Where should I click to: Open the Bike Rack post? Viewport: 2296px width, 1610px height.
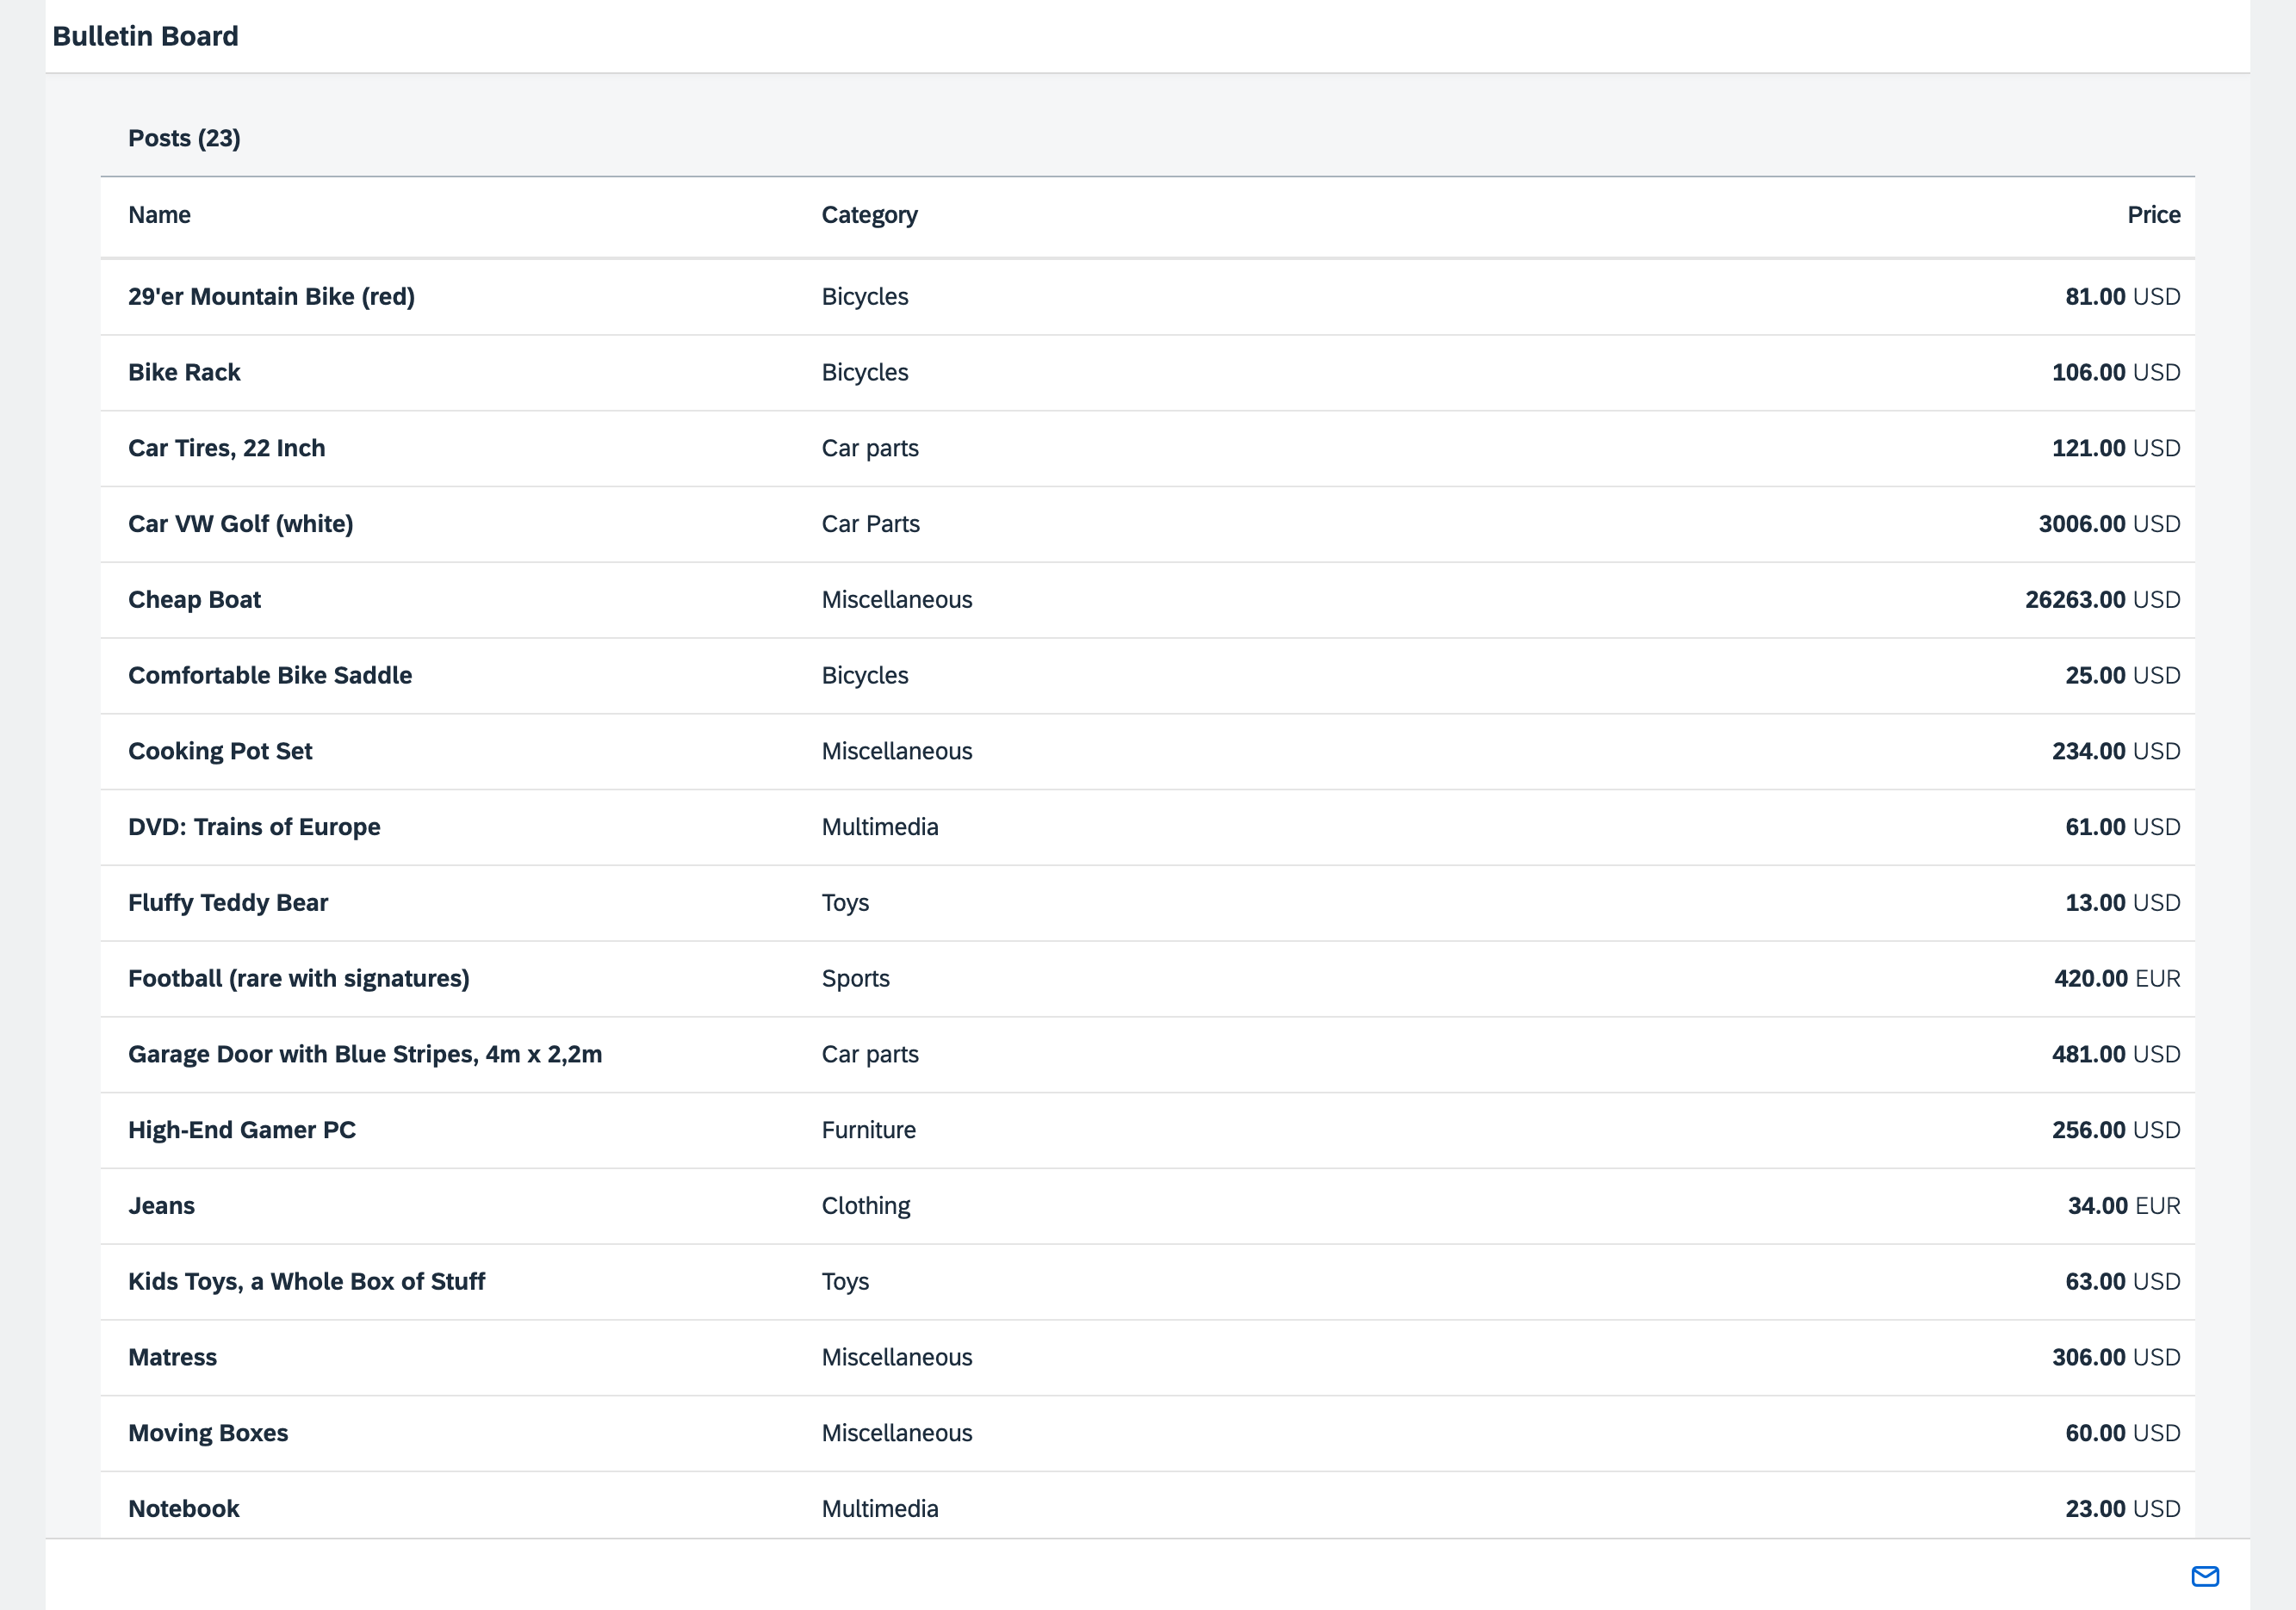tap(1147, 373)
